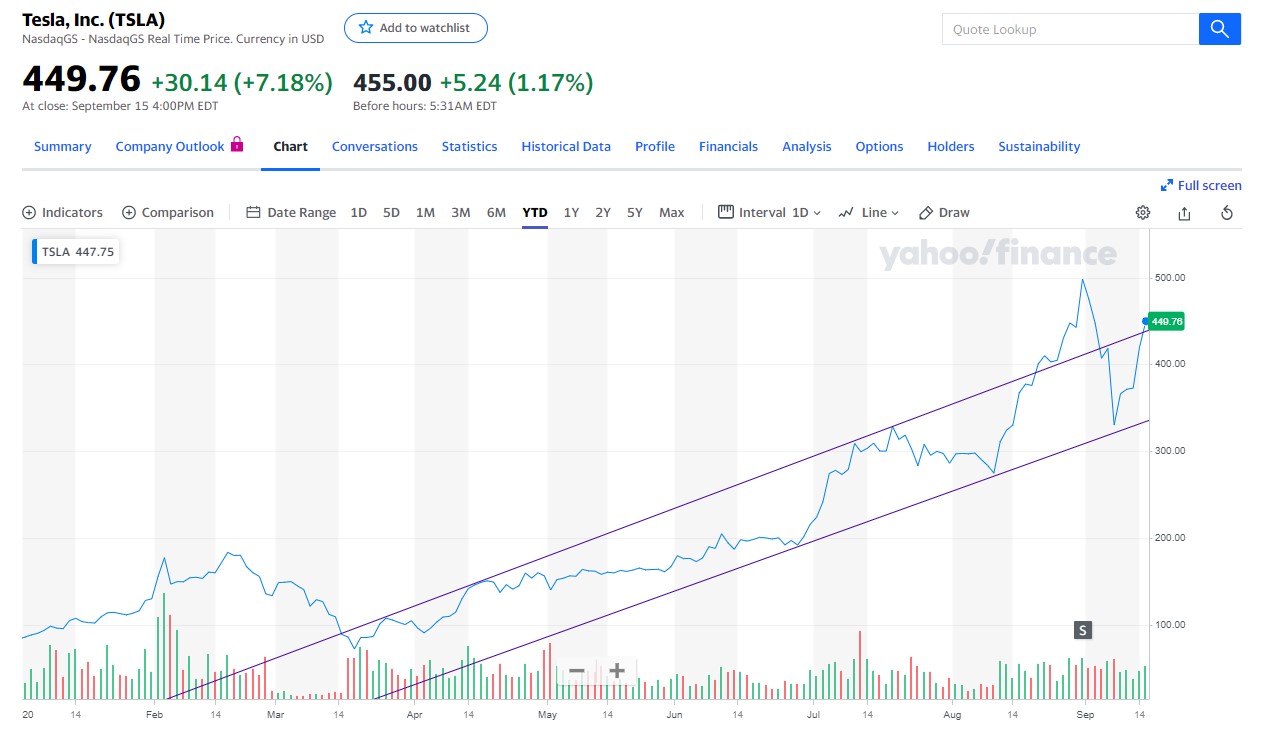Select the 3M range

[461, 213]
